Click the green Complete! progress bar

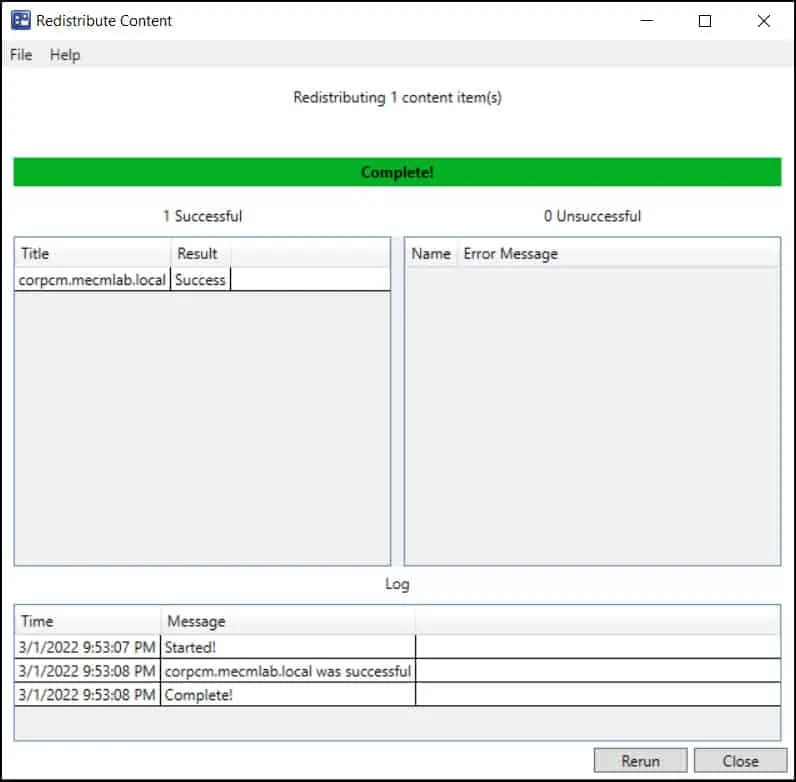397,172
